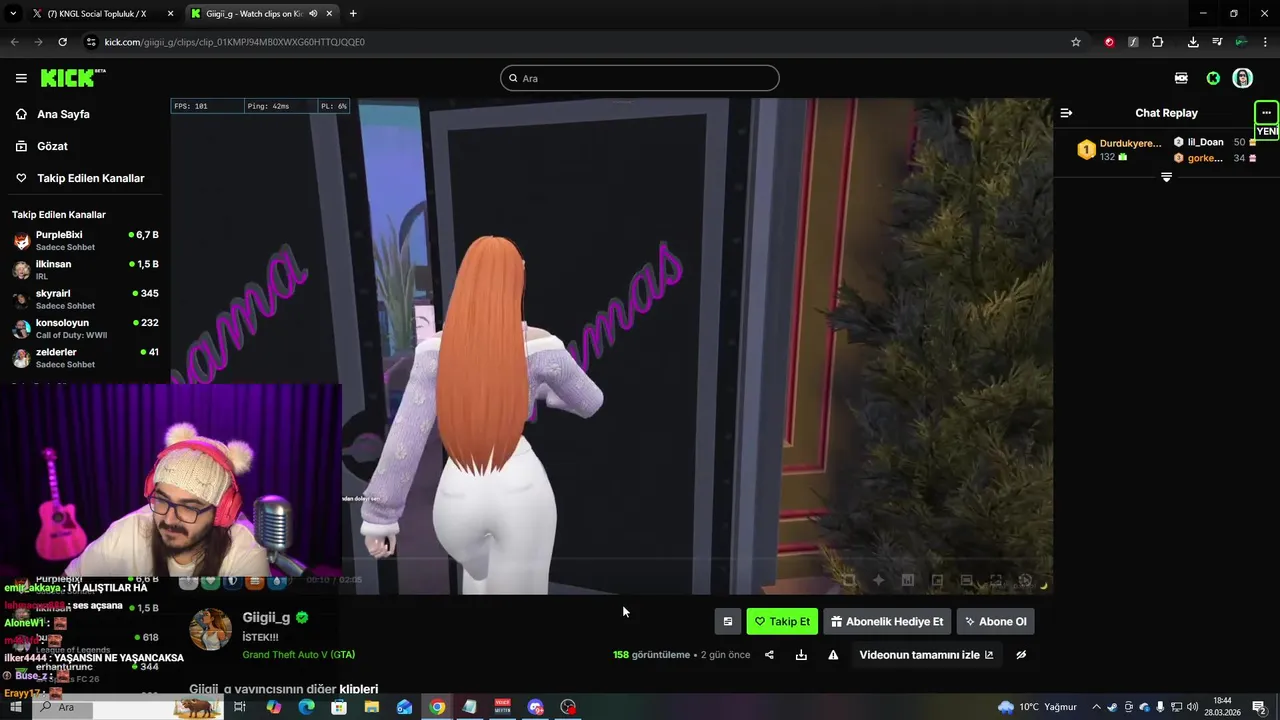Focus the Ara search field
The height and width of the screenshot is (720, 1280).
[x=640, y=78]
